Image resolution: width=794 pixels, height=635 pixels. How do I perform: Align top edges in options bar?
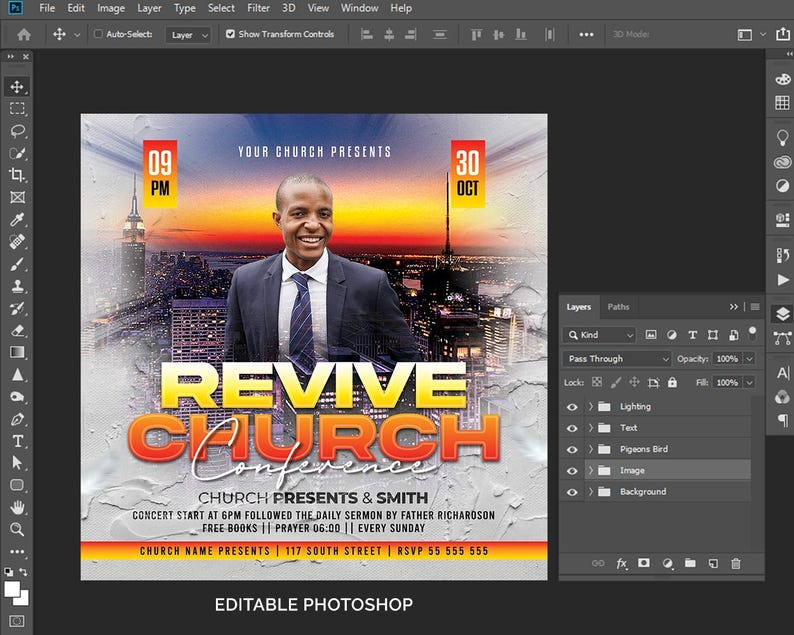coord(476,34)
